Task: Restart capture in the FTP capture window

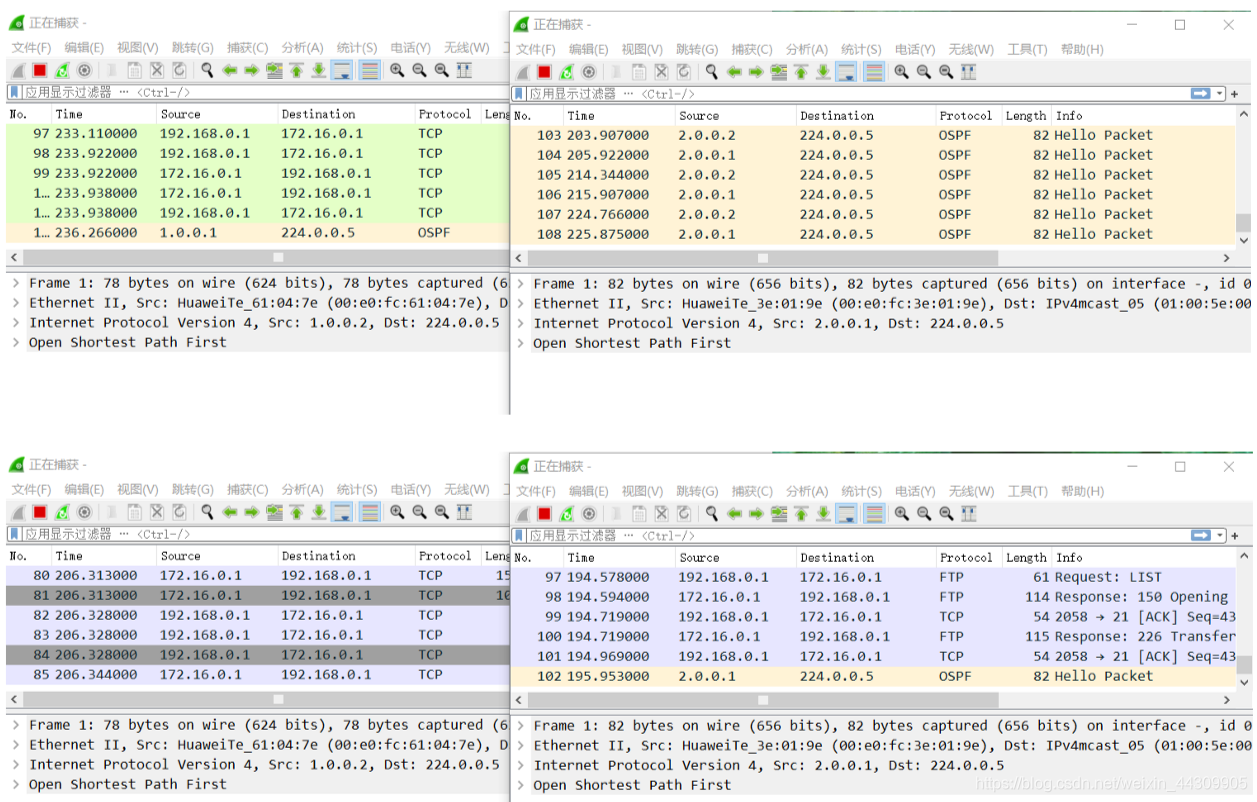Action: pos(566,513)
